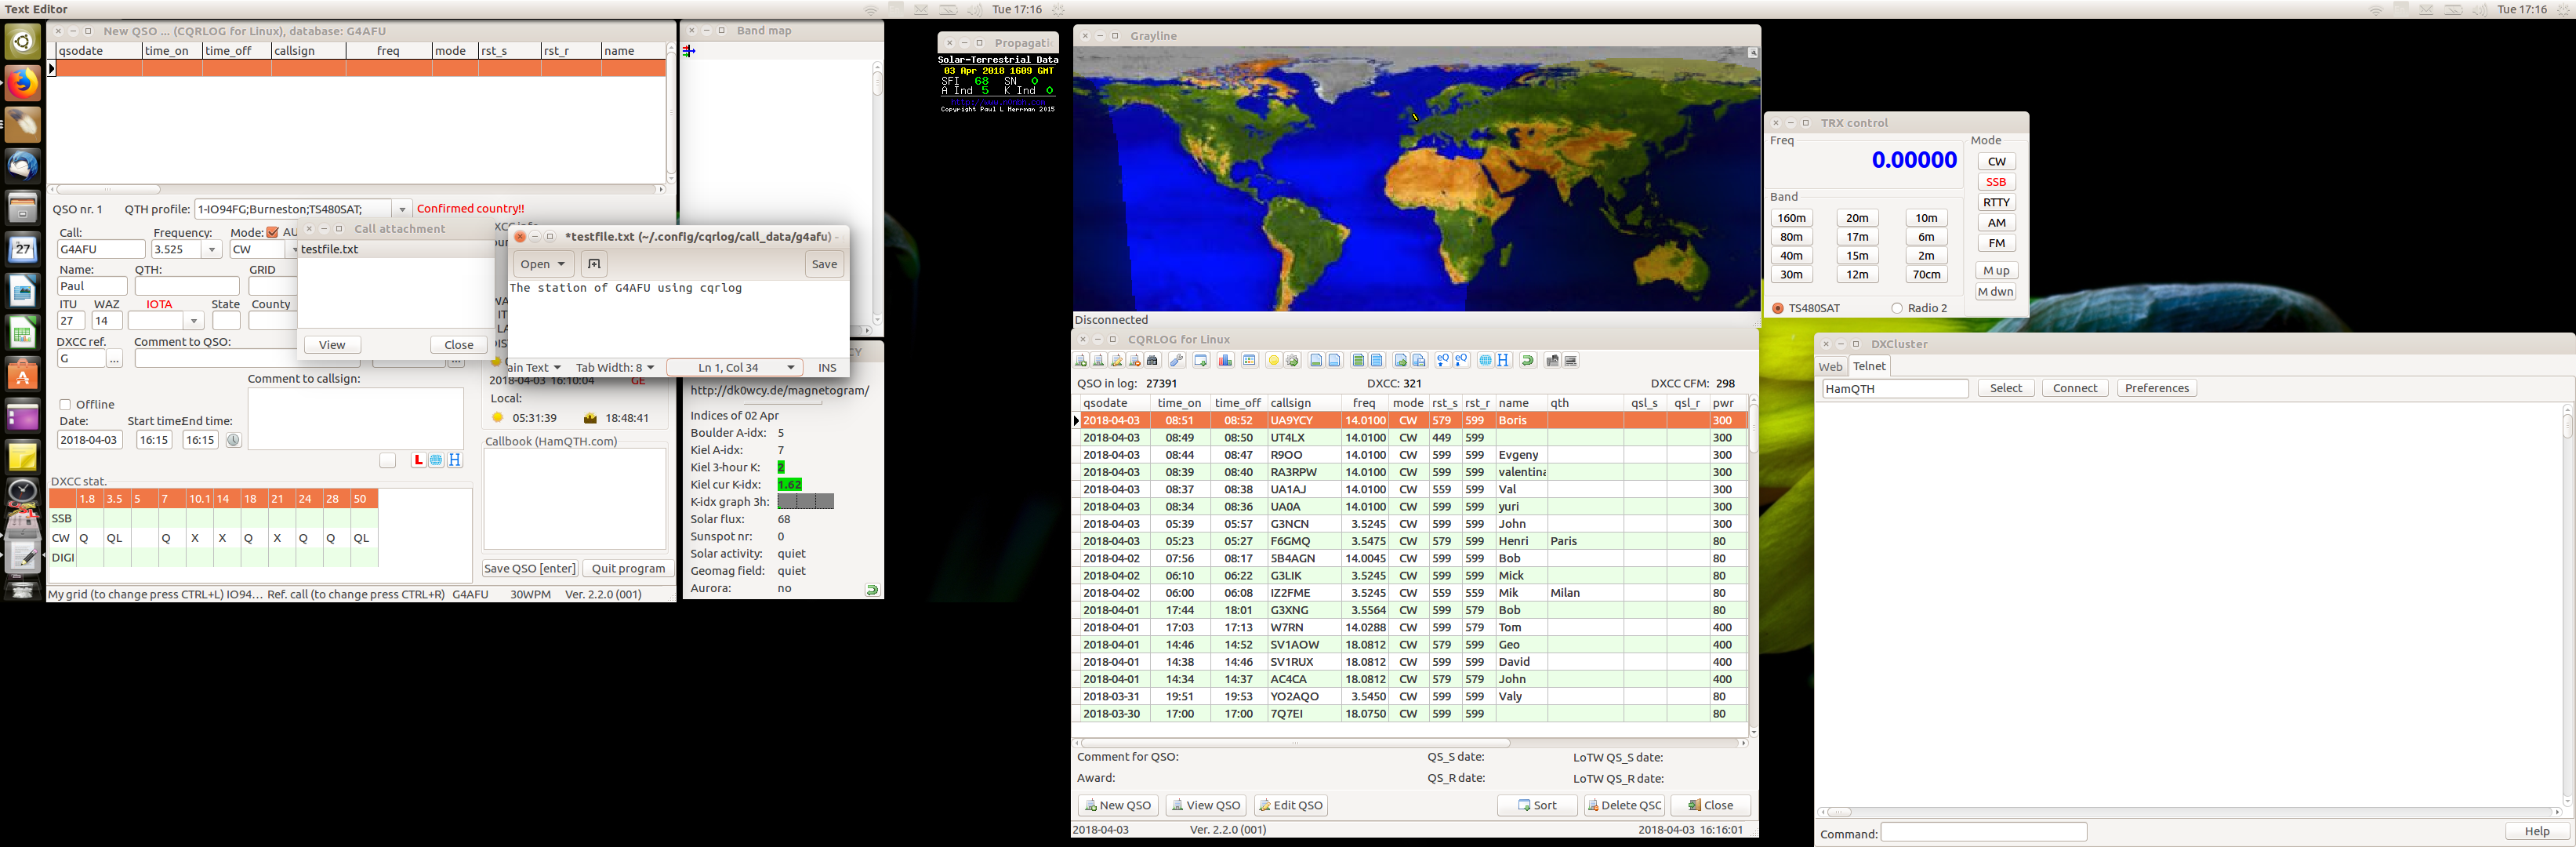
Task: Open the Mode CW combo box
Action: [264, 249]
